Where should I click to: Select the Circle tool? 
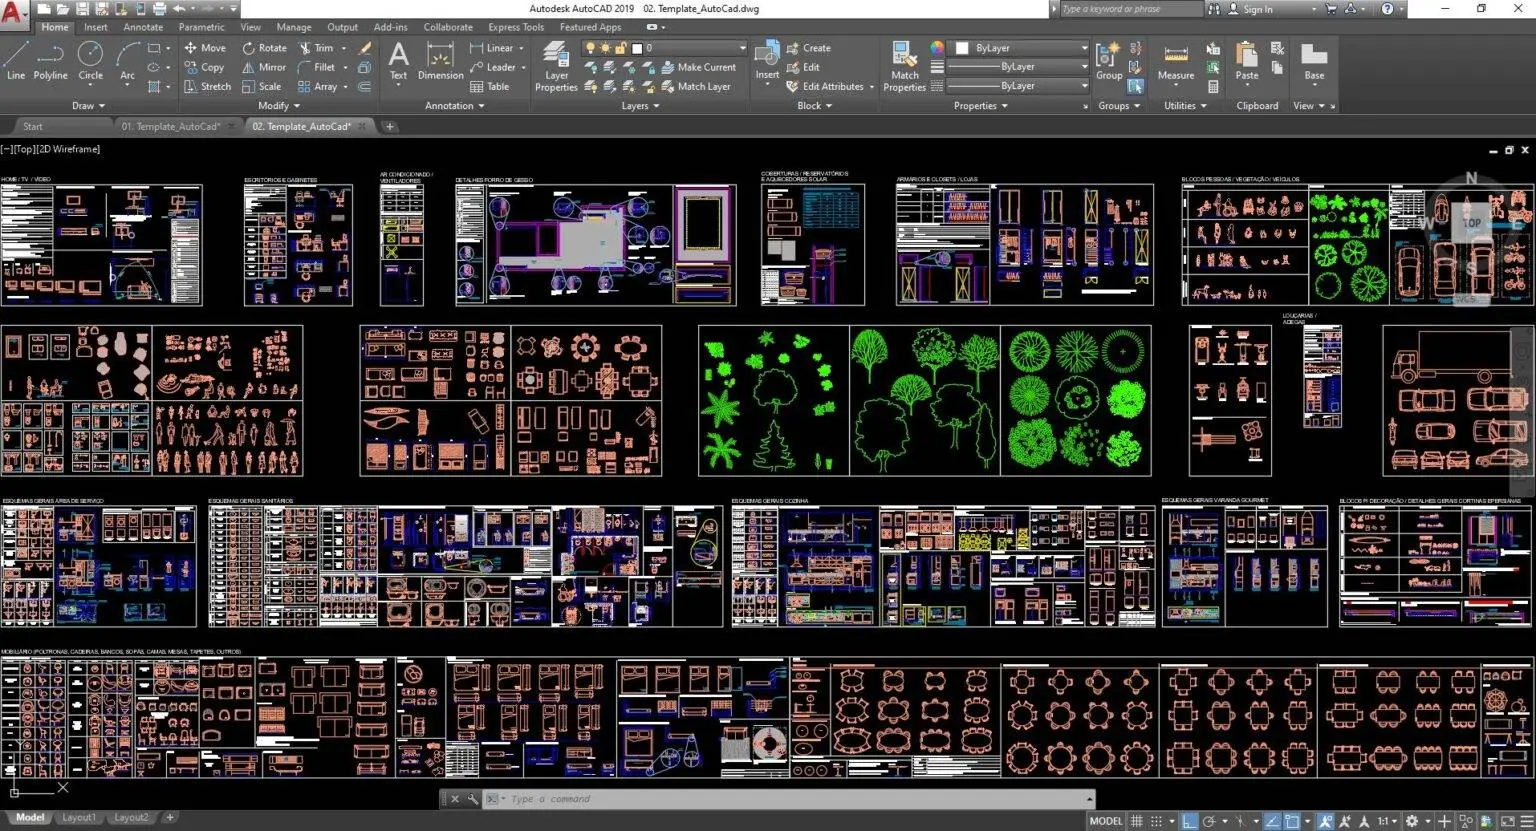click(90, 60)
